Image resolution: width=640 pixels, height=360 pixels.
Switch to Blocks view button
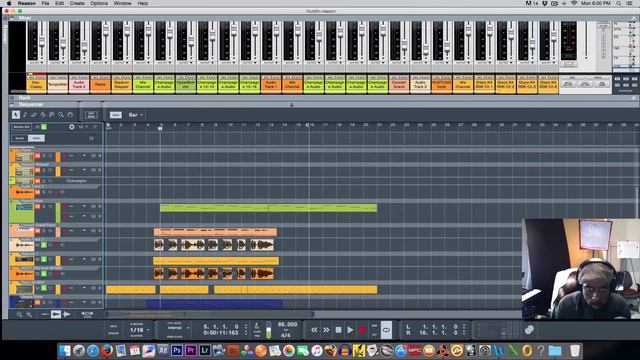click(20, 138)
